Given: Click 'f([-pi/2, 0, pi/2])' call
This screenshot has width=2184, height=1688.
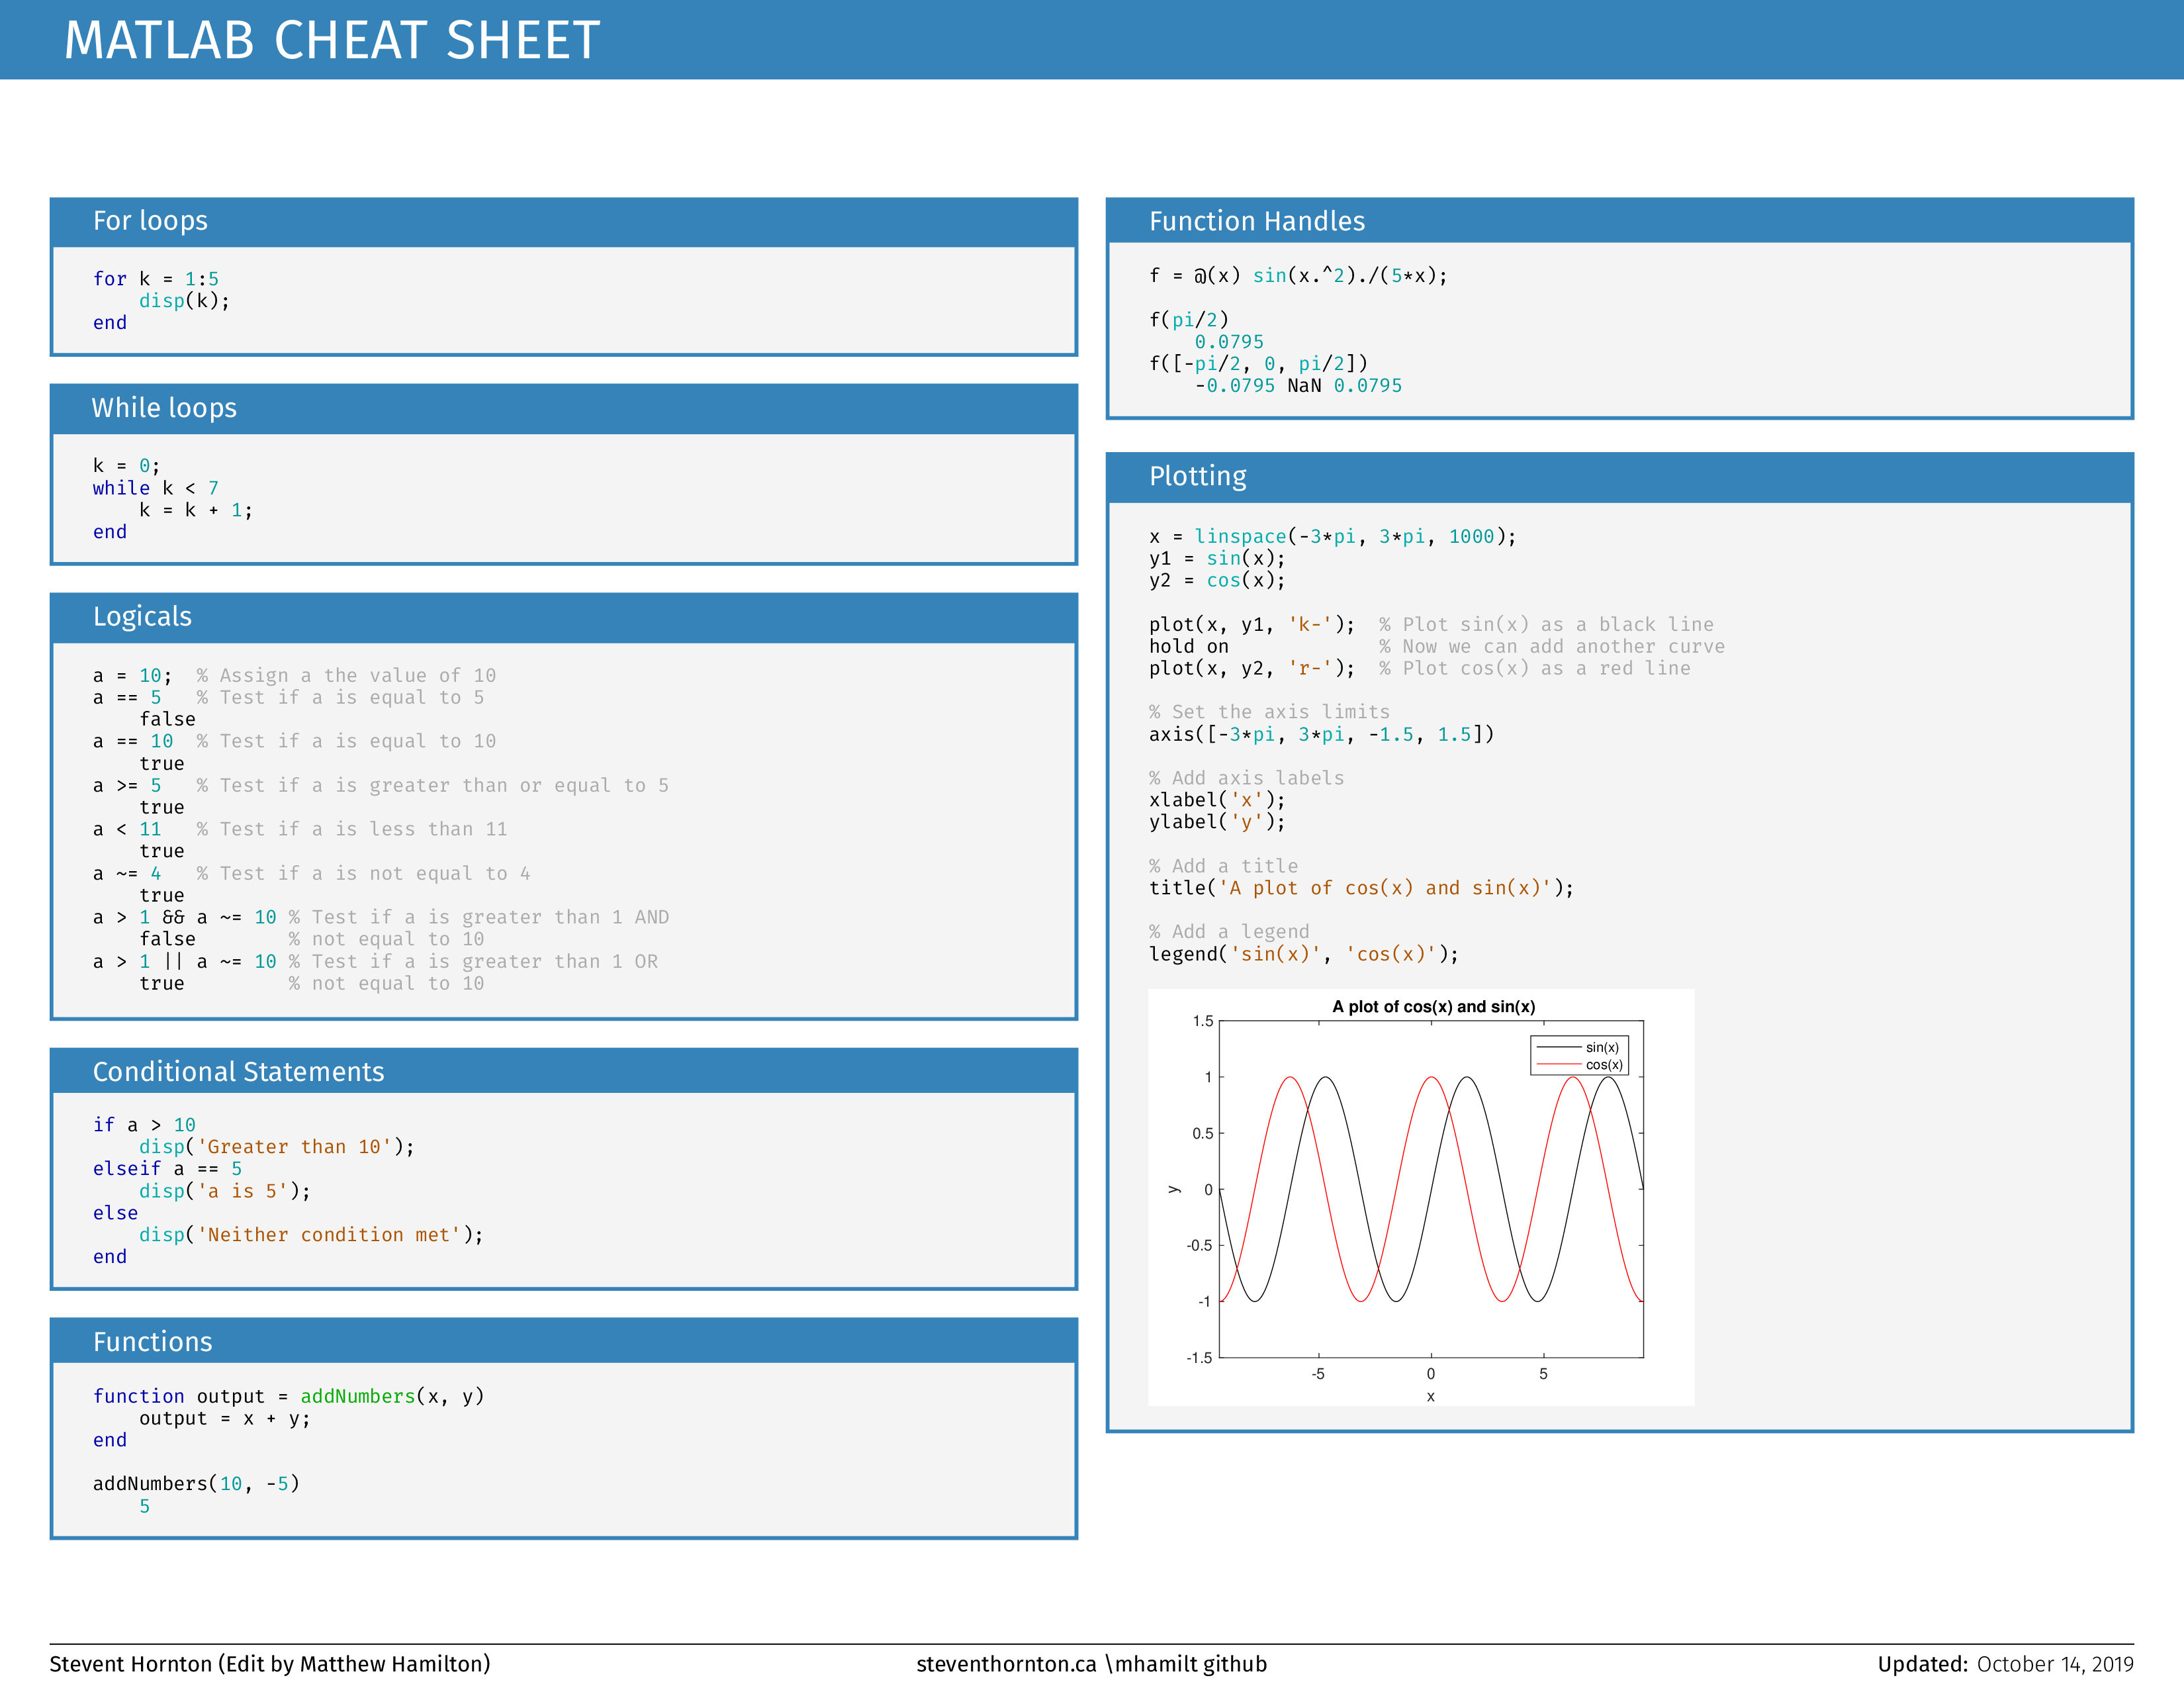Looking at the screenshot, I should pos(1259,364).
